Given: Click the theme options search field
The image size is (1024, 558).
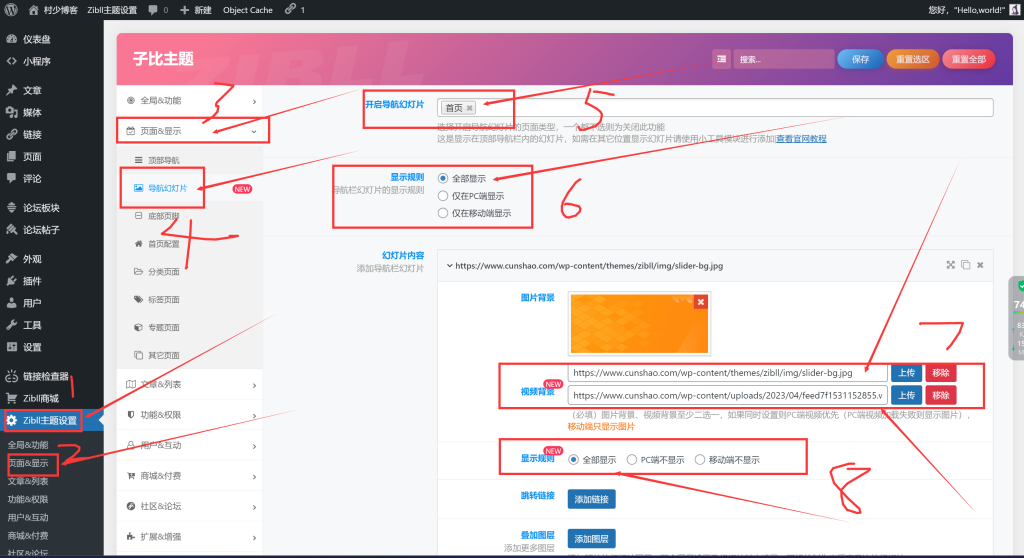Looking at the screenshot, I should click(784, 59).
